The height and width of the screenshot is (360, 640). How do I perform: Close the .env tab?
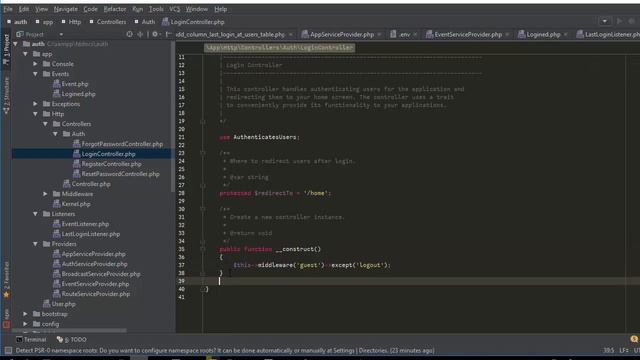pyautogui.click(x=415, y=35)
